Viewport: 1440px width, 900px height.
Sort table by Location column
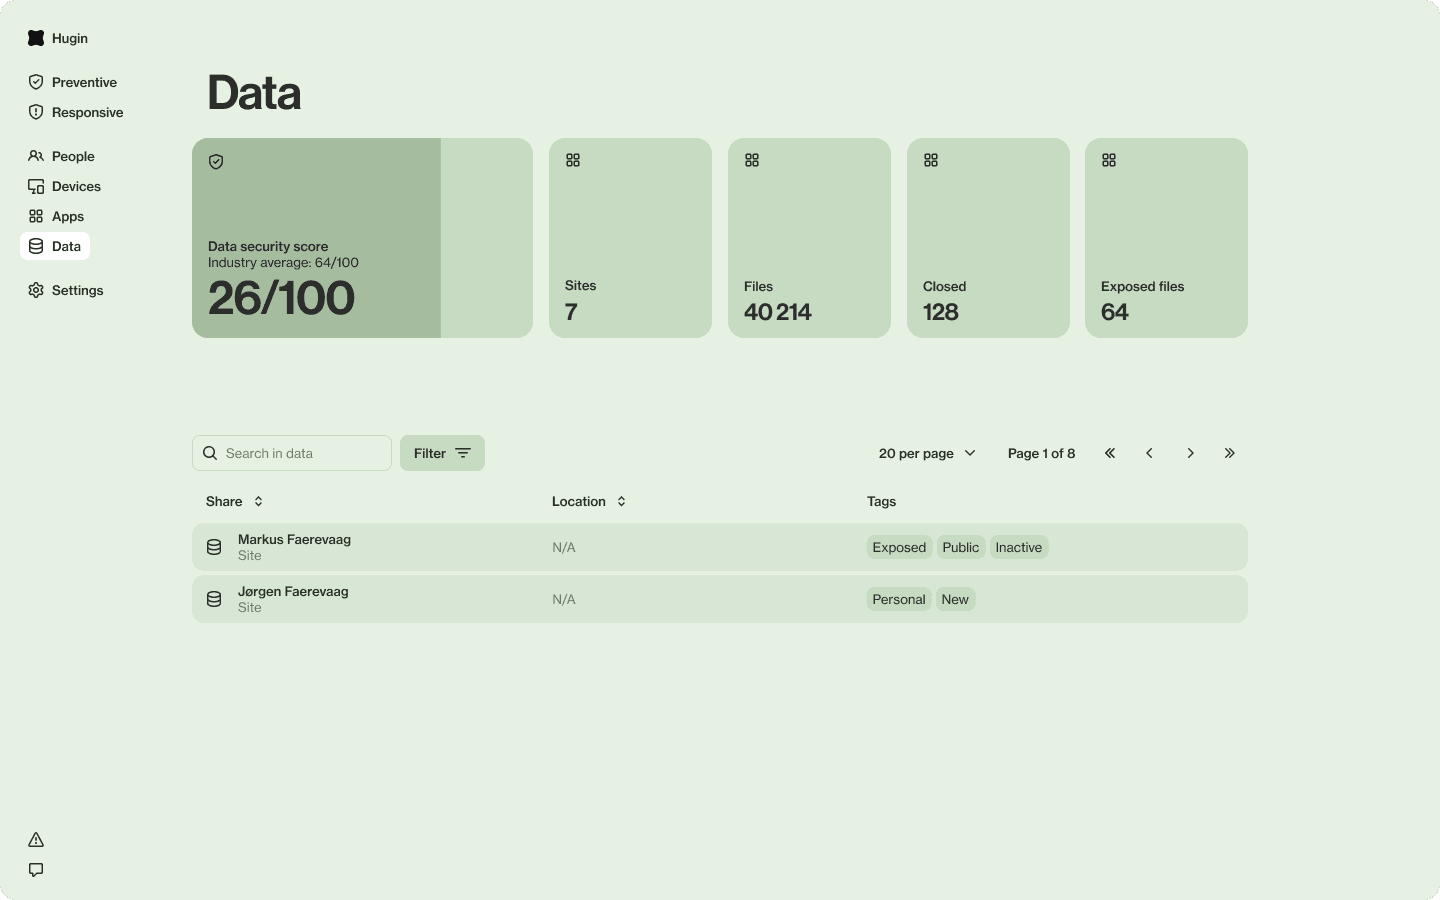[589, 501]
